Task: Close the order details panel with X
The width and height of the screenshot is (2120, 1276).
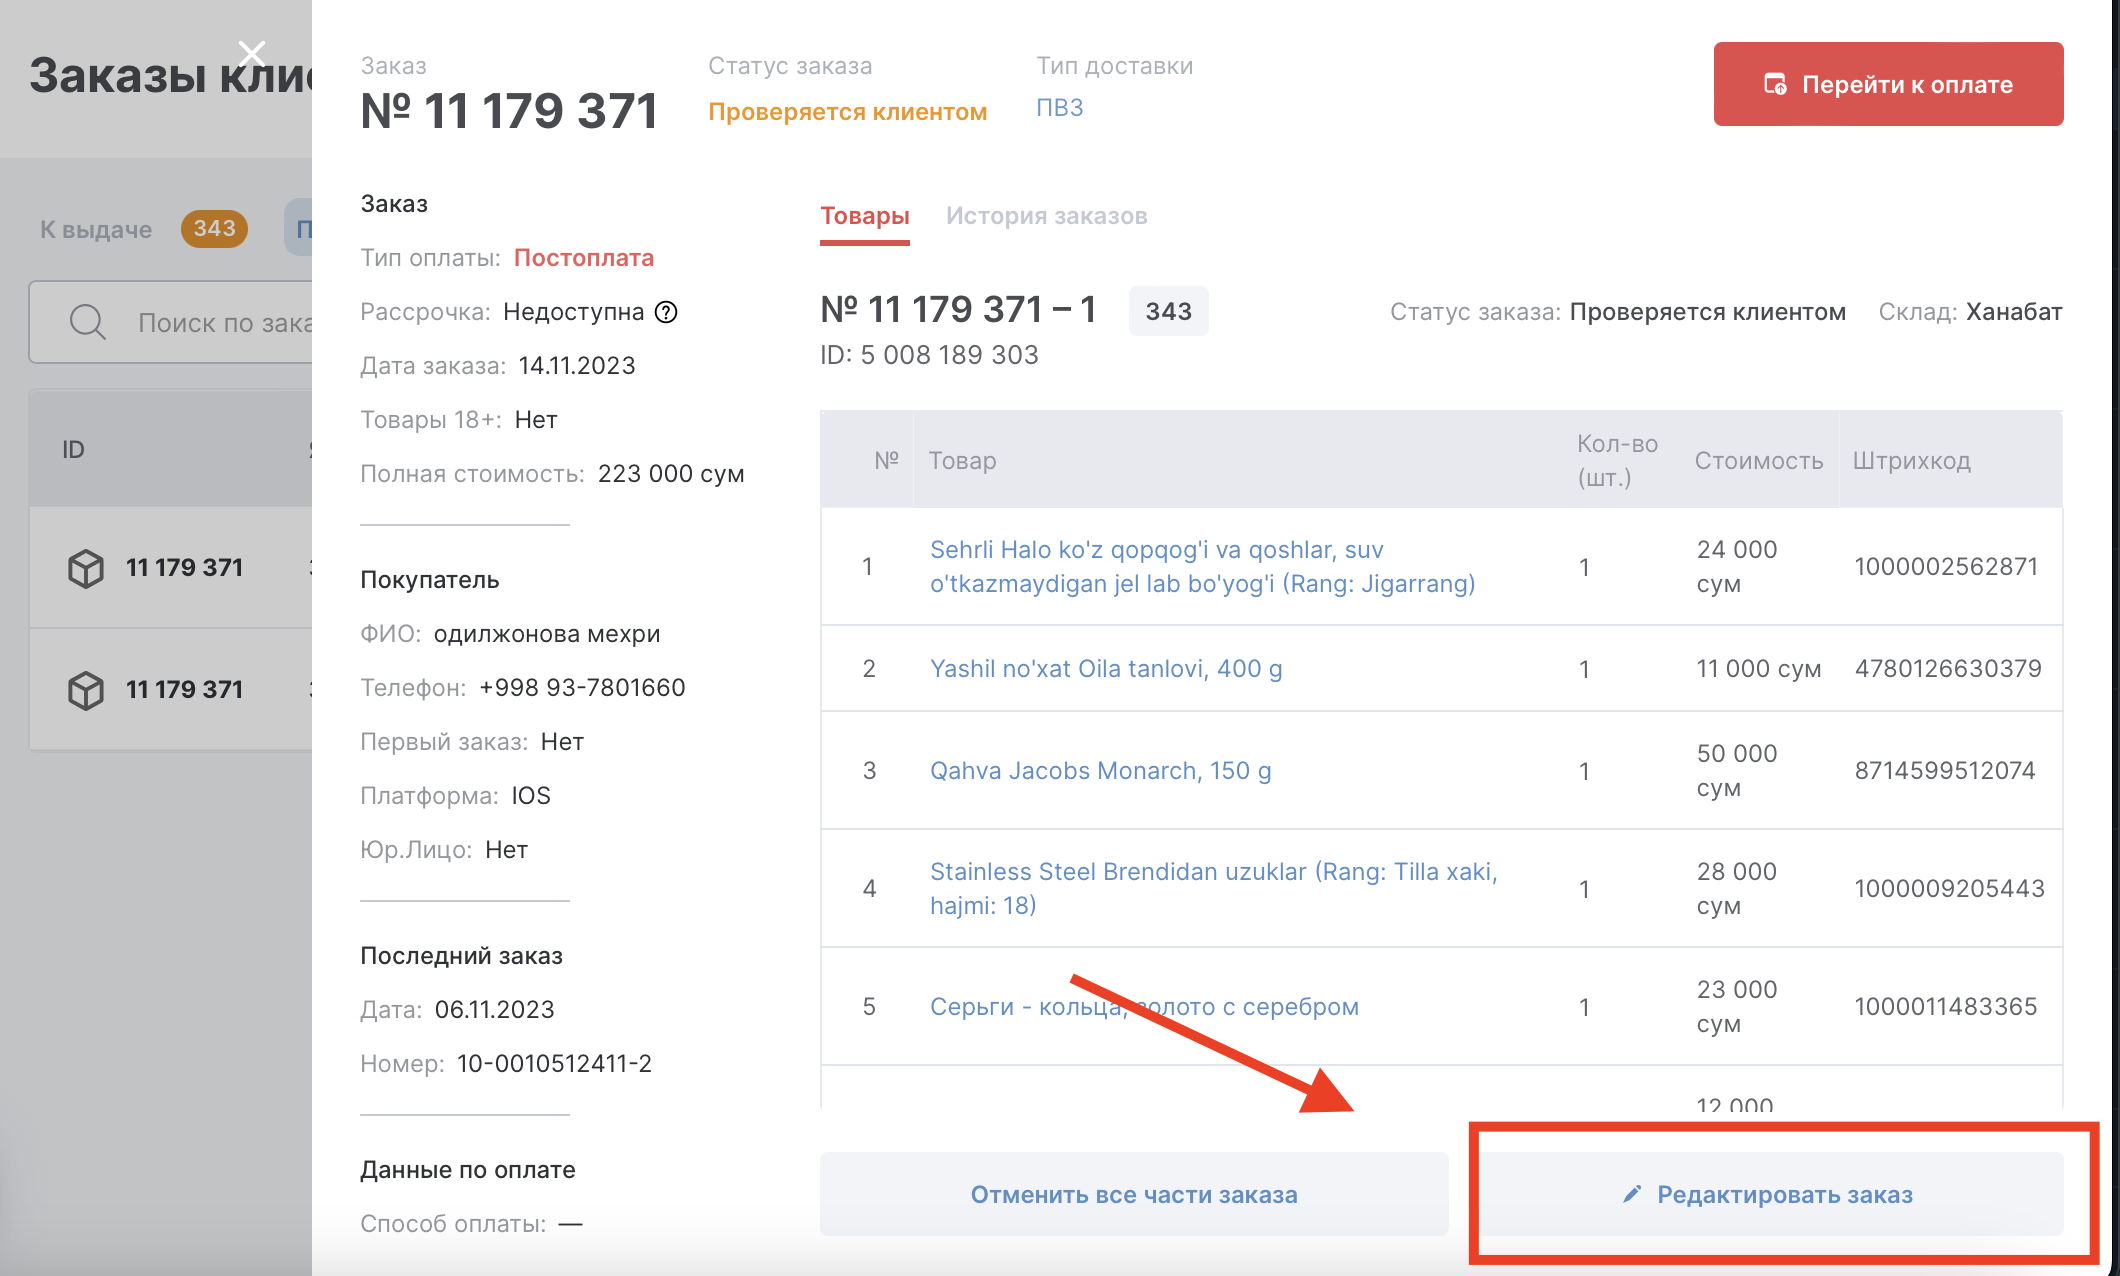Action: coord(252,53)
